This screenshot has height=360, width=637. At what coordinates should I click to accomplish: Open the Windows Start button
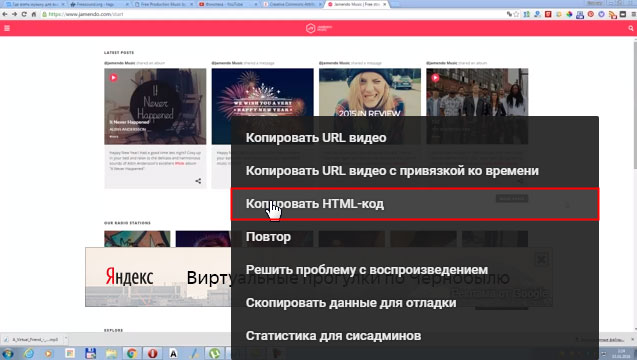8,353
